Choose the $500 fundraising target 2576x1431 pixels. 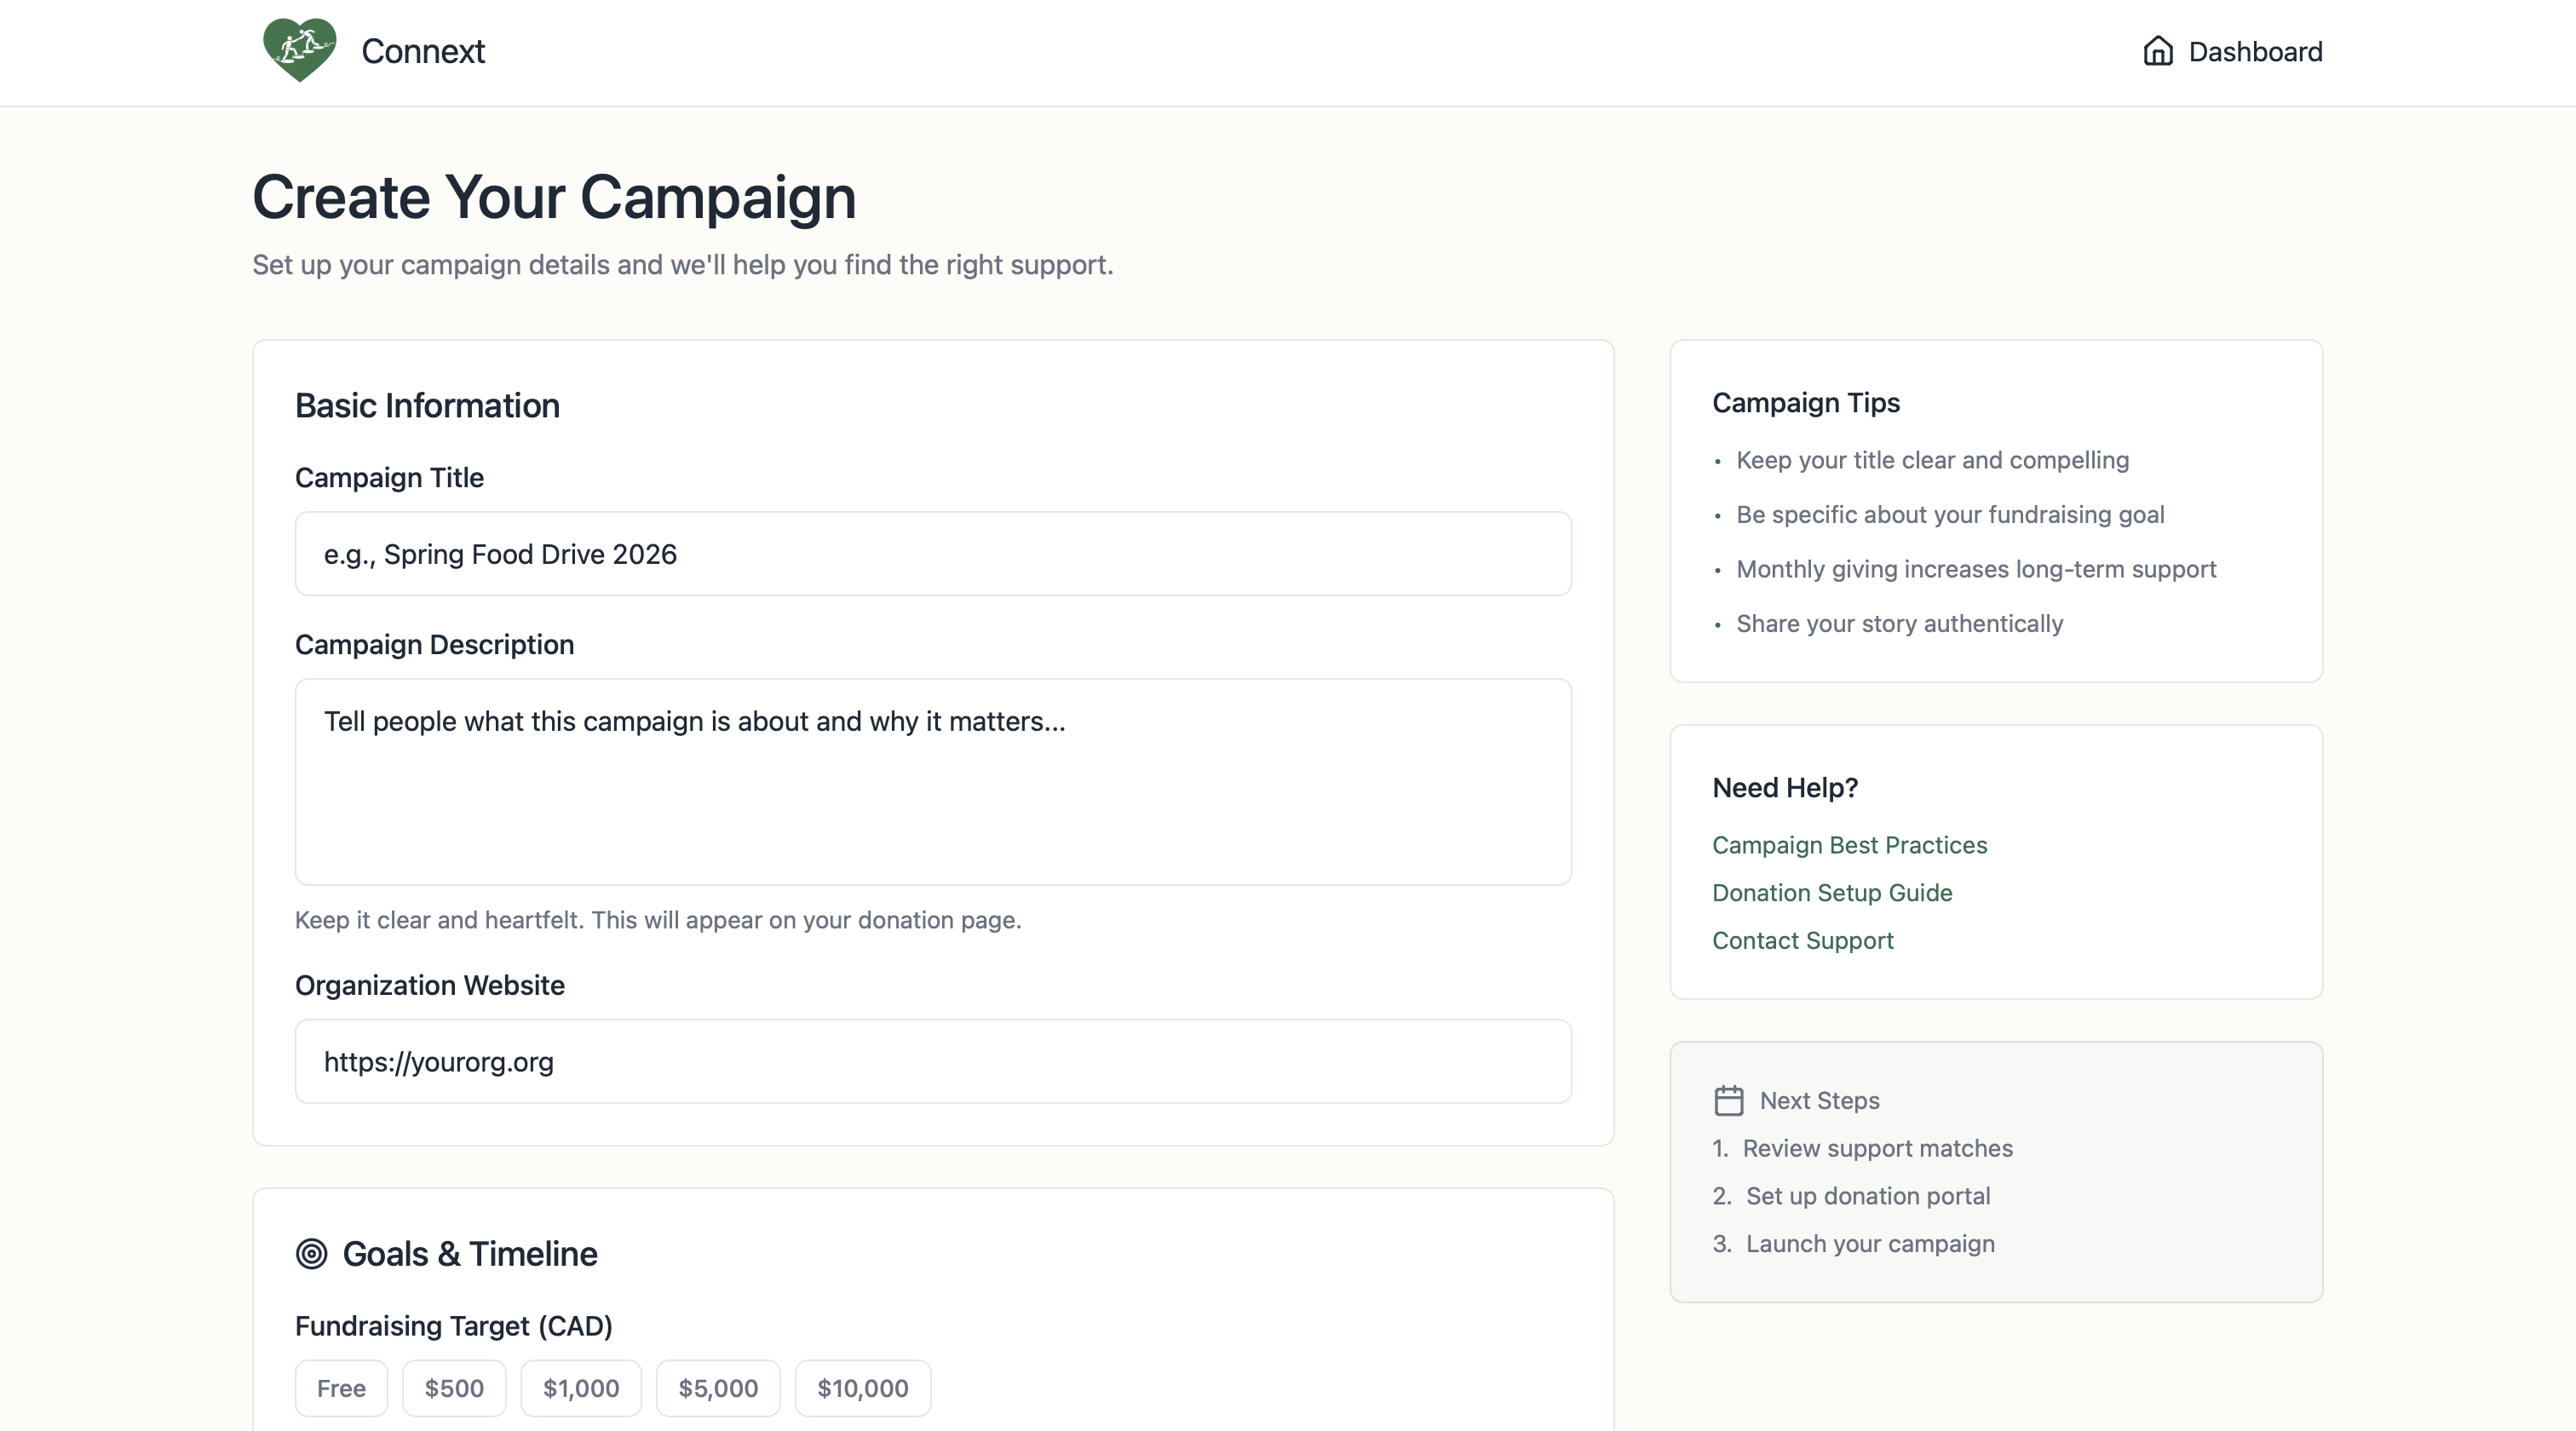coord(454,1388)
